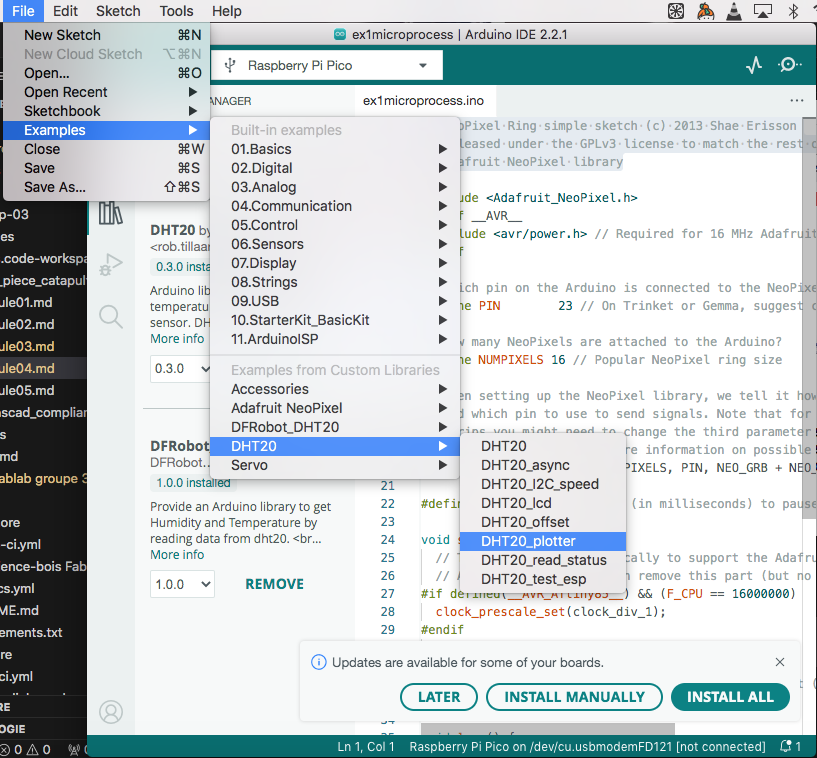Select the DHT20_offset example
The height and width of the screenshot is (758, 817).
542,522
